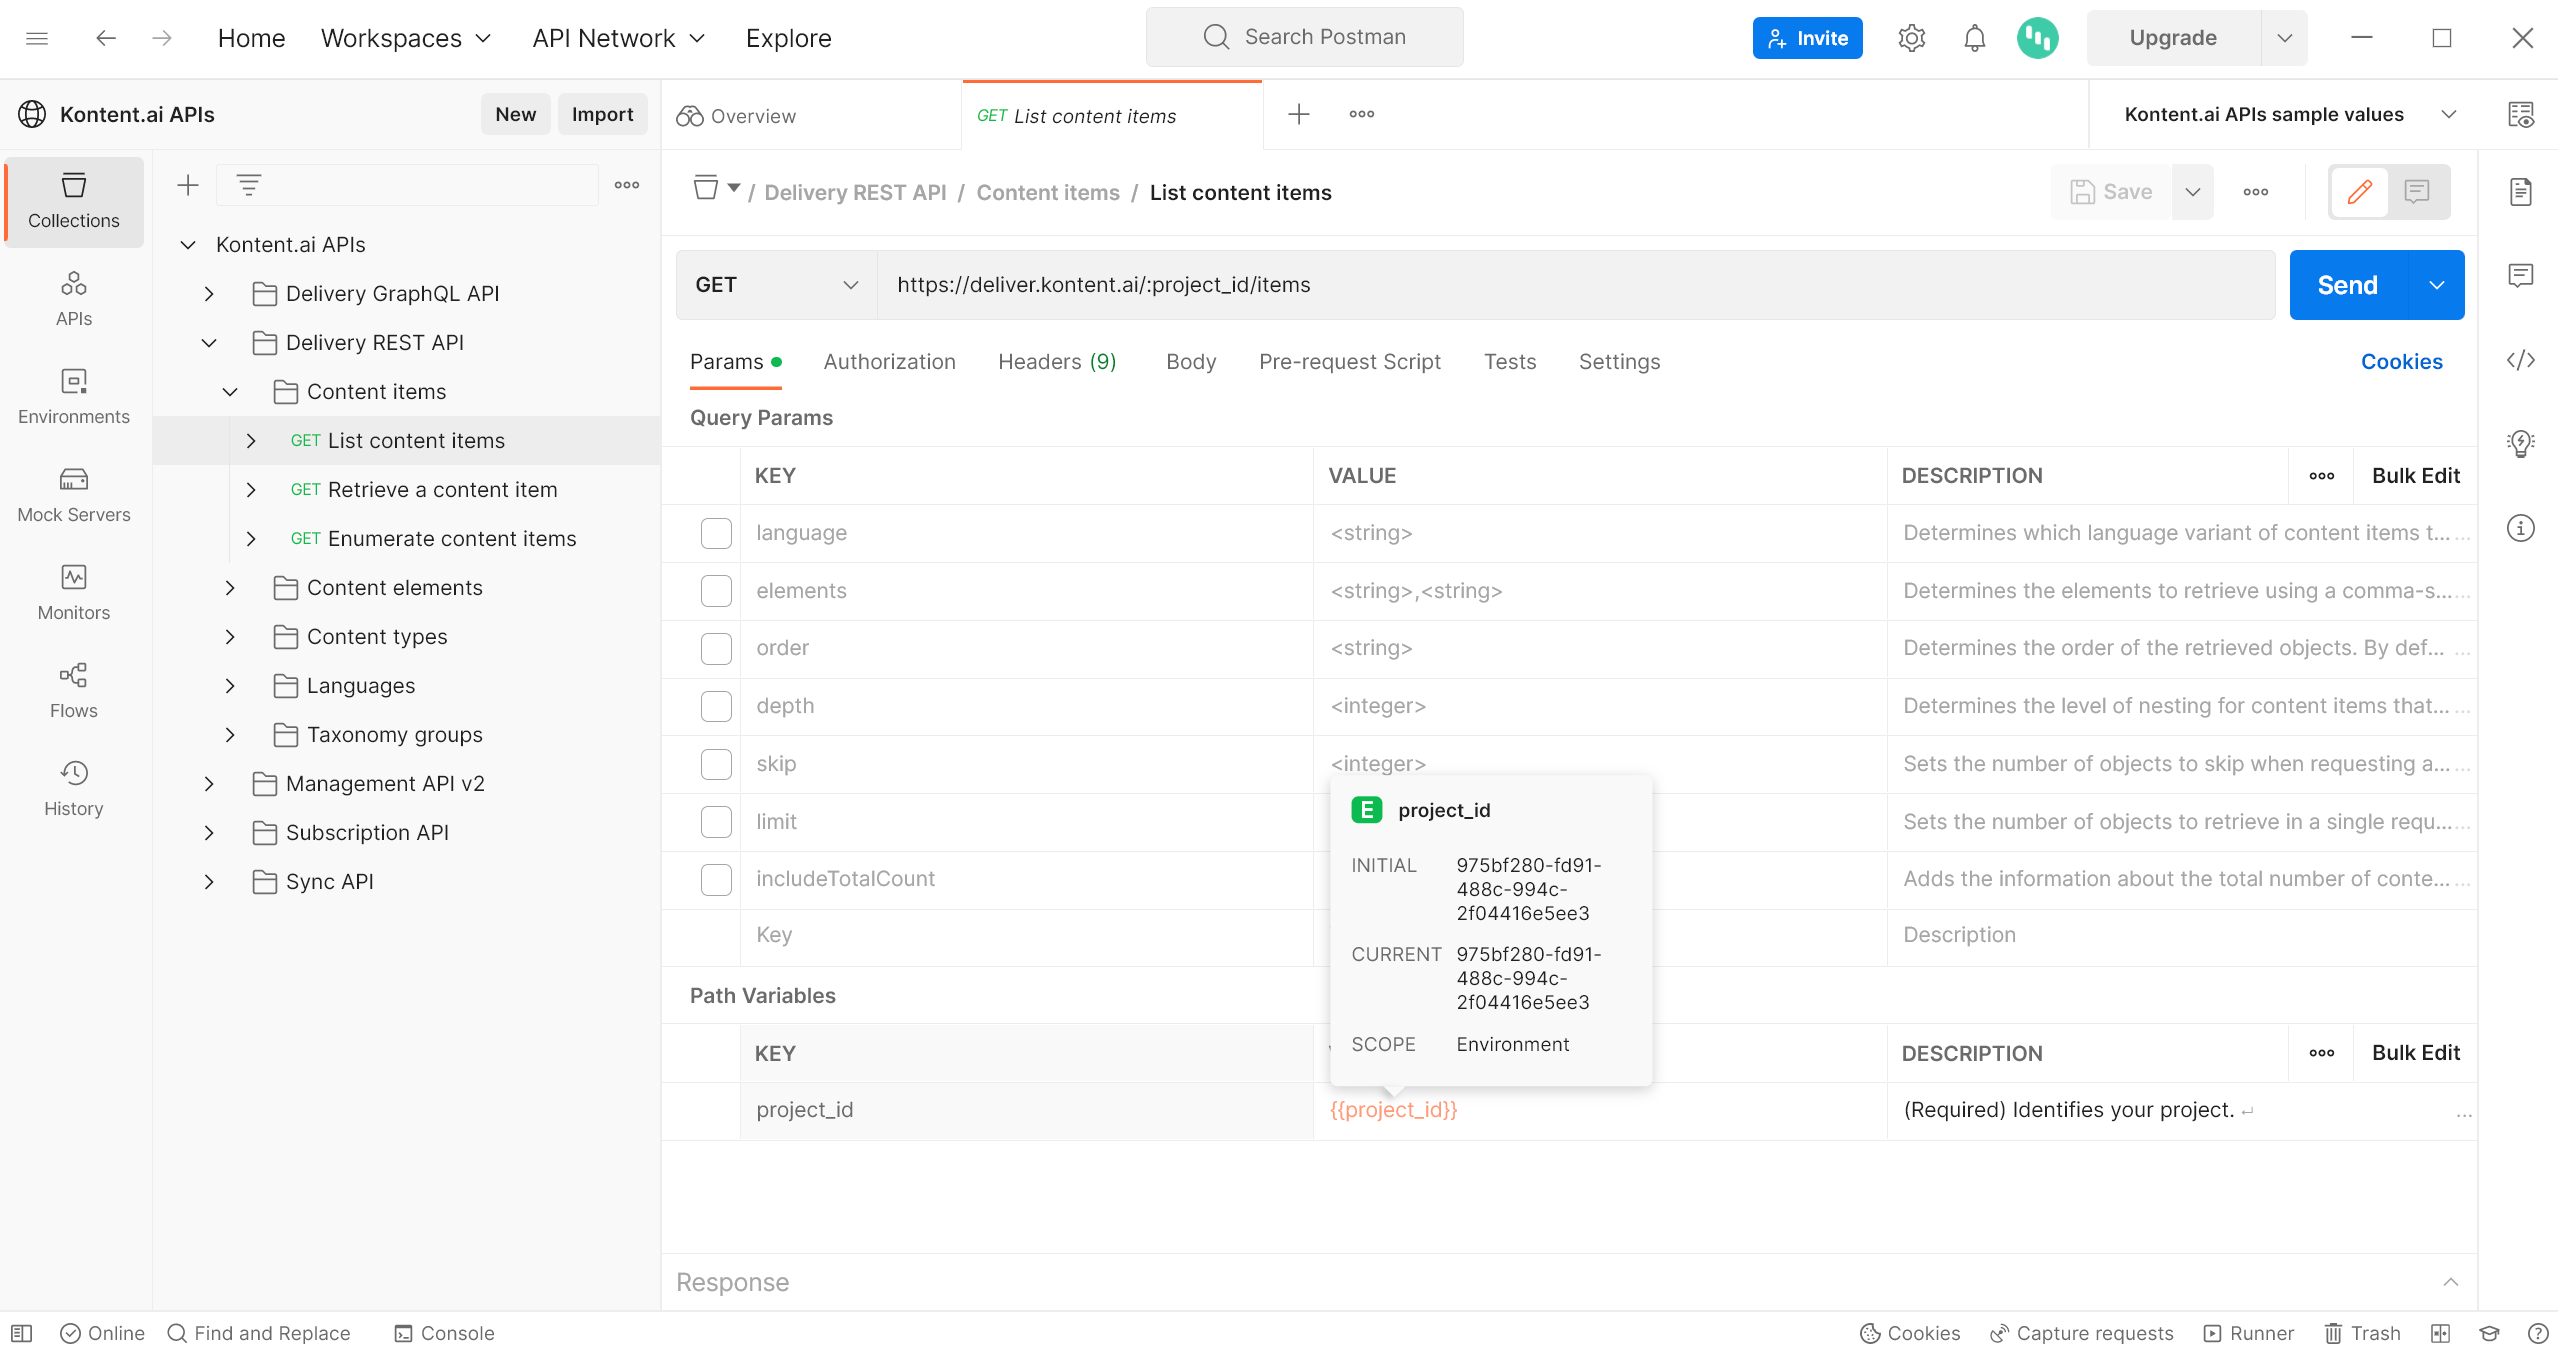The width and height of the screenshot is (2558, 1349).
Task: Click the Send button
Action: (x=2347, y=284)
